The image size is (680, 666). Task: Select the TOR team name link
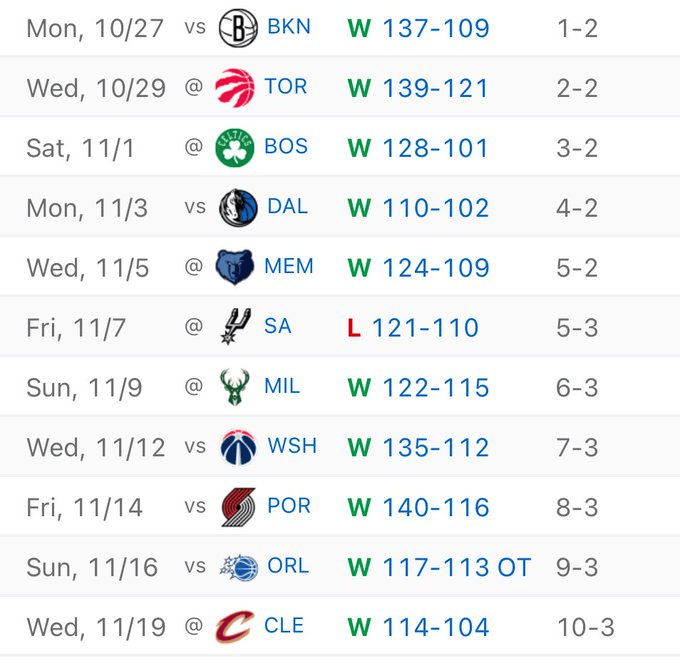[286, 87]
